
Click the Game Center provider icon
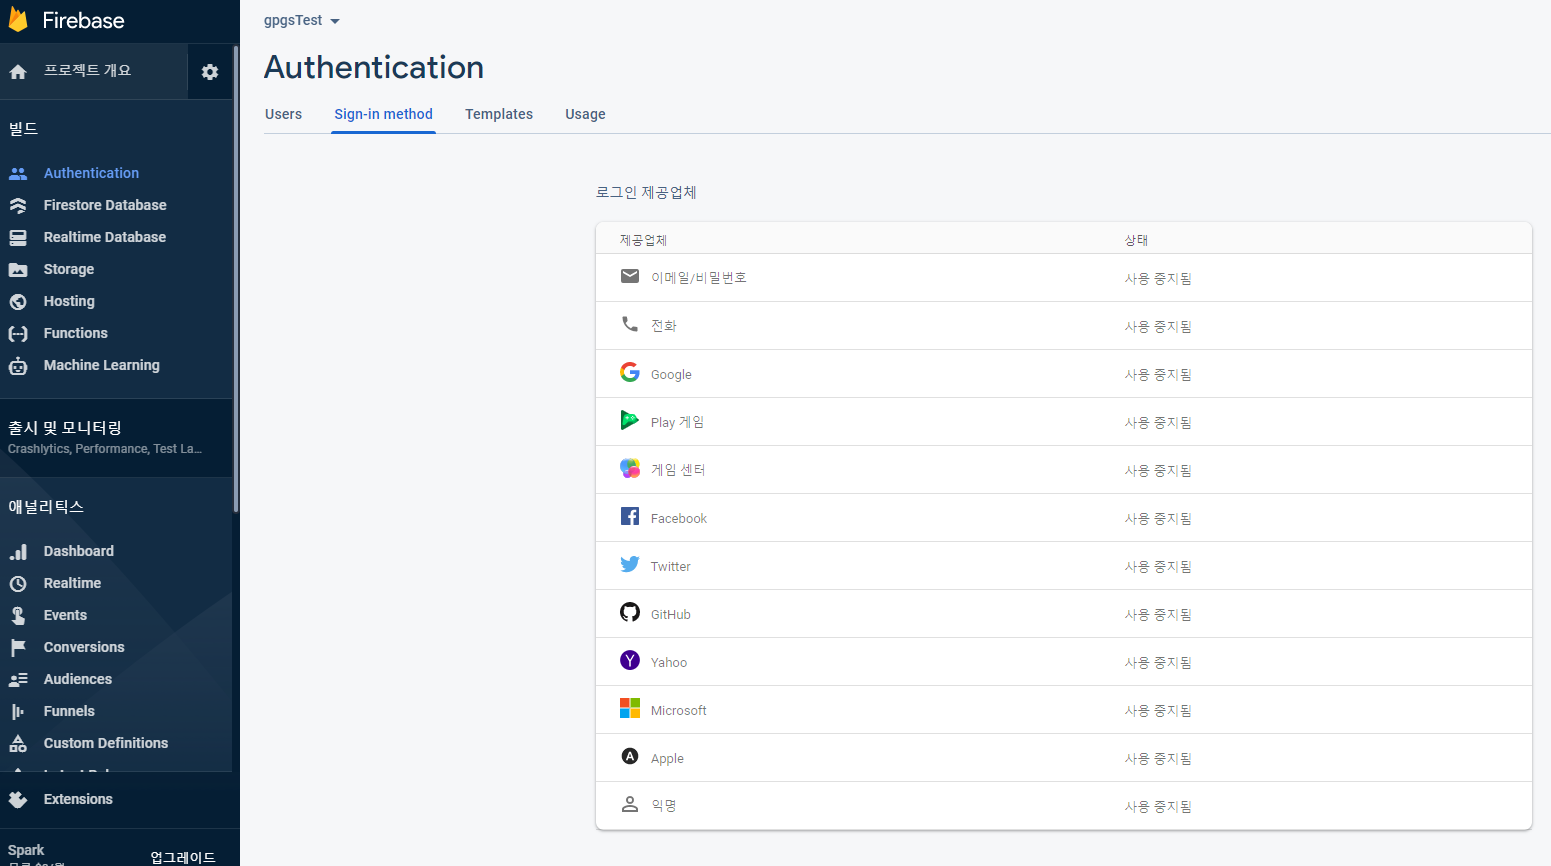[x=630, y=468]
